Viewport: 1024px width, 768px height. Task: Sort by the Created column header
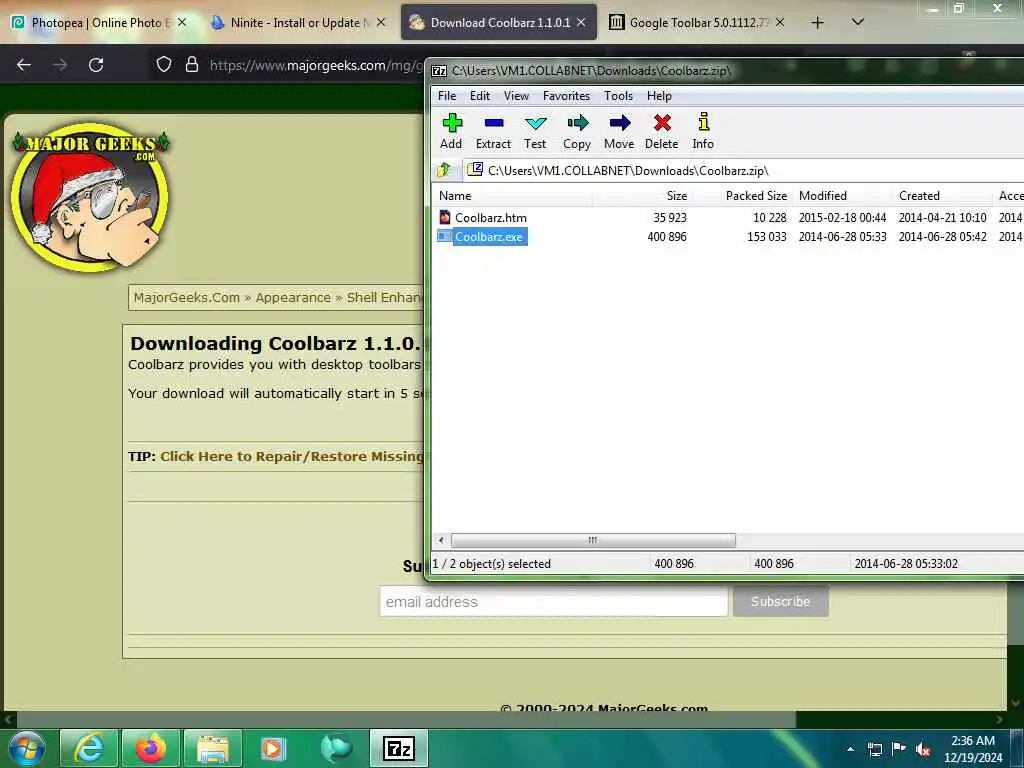pos(941,196)
